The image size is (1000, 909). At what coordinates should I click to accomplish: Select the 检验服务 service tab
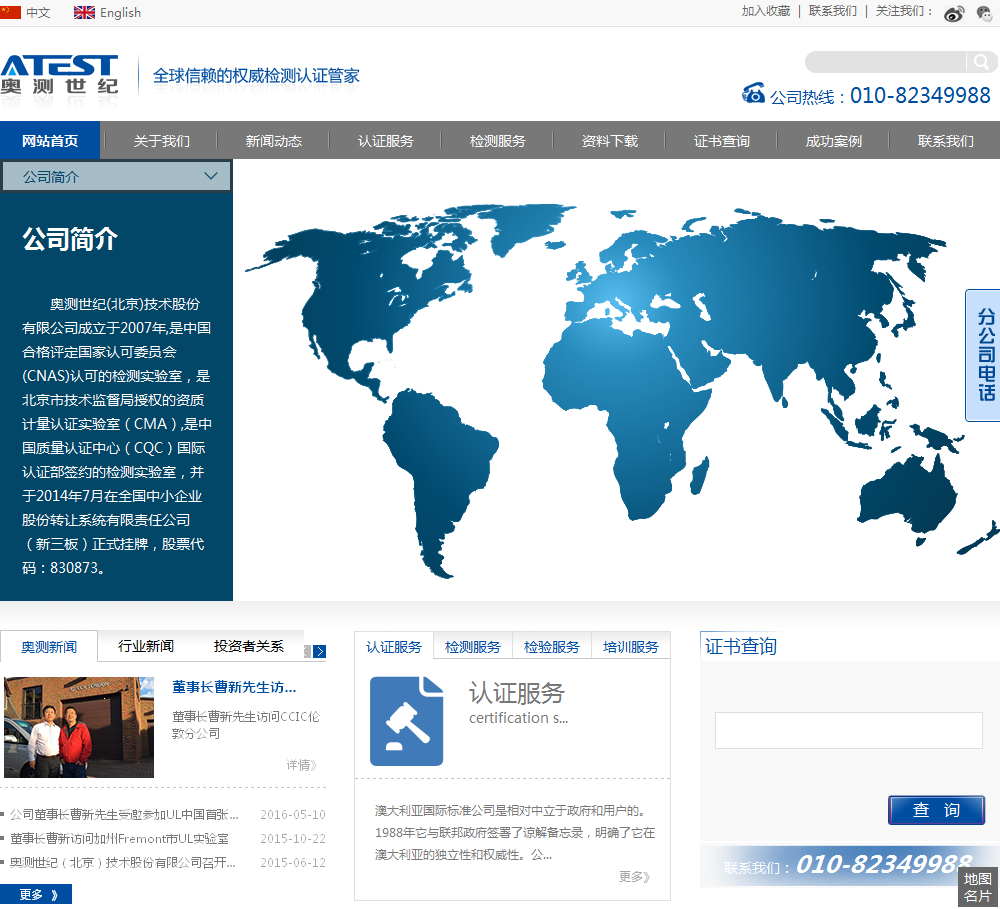point(552,647)
